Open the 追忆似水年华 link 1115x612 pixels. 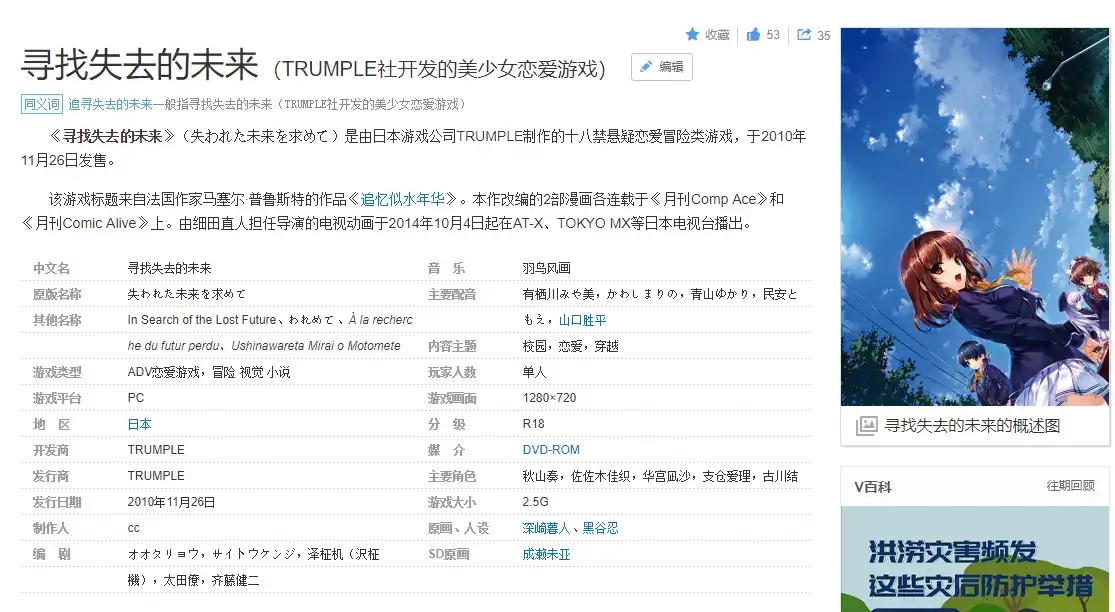coord(402,199)
